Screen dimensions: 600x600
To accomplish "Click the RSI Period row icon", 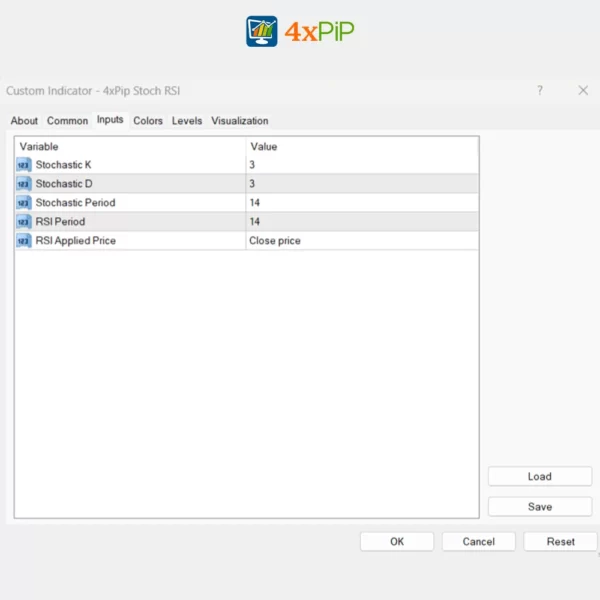I will (24, 222).
